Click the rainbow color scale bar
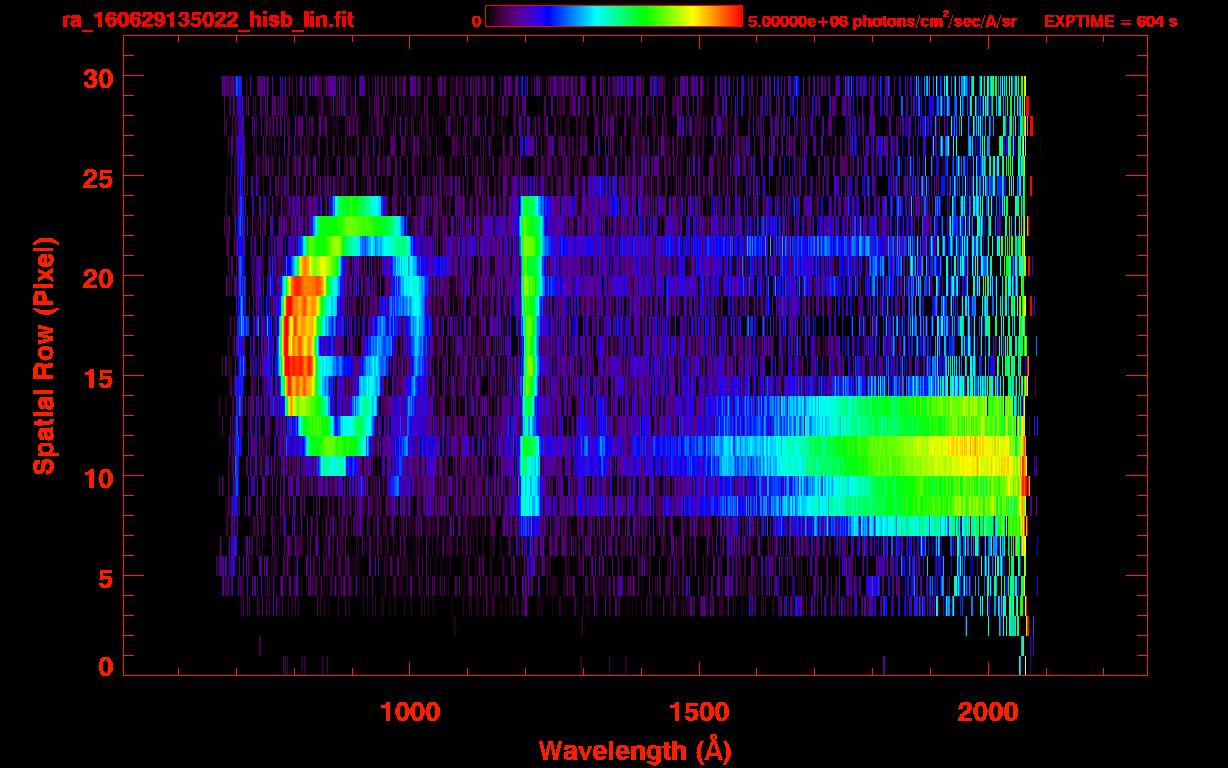 pos(613,16)
